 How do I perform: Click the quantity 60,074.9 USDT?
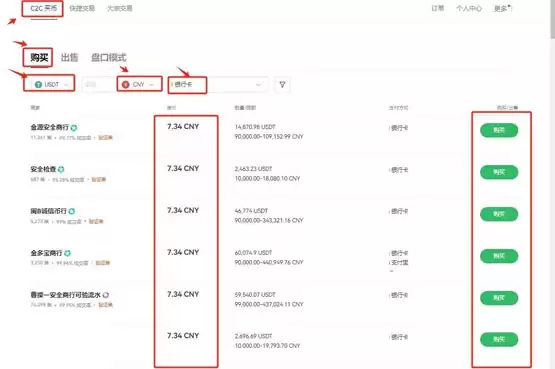tap(253, 253)
